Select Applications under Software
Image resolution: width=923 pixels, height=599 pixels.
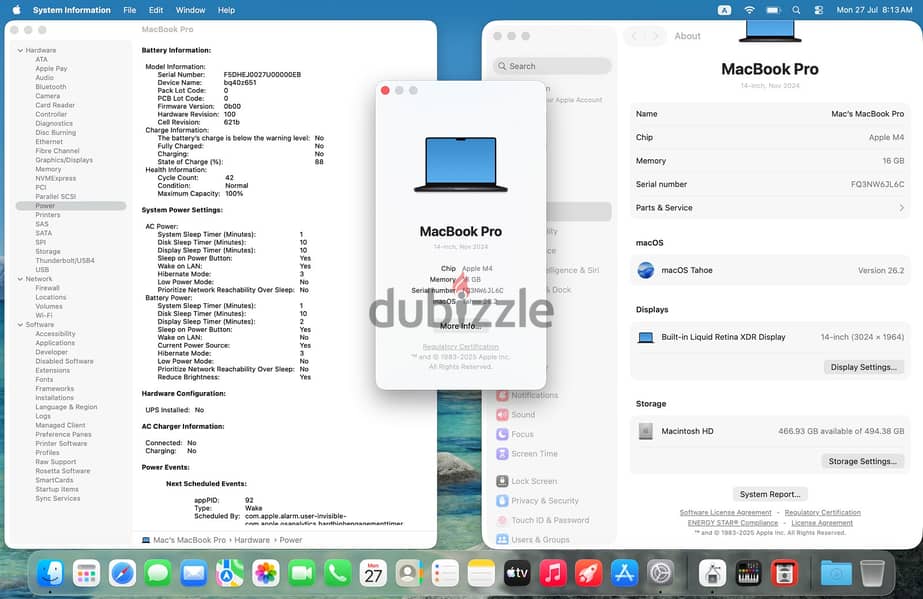point(55,343)
